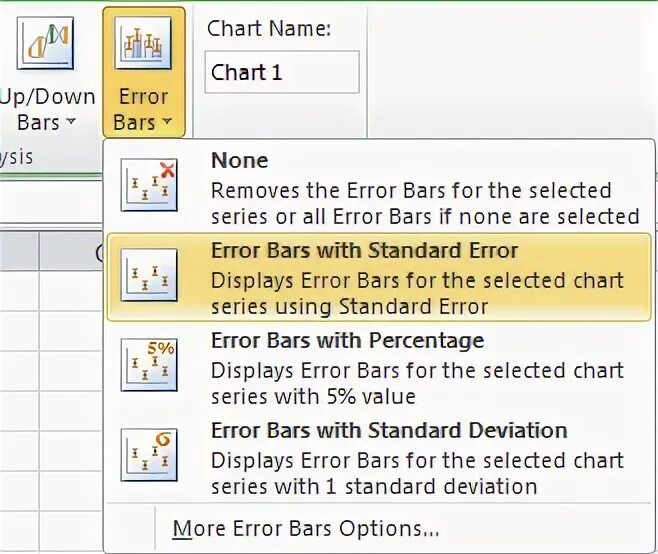Image resolution: width=658 pixels, height=554 pixels.
Task: Click the Standard Error error bars icon
Action: pos(148,274)
